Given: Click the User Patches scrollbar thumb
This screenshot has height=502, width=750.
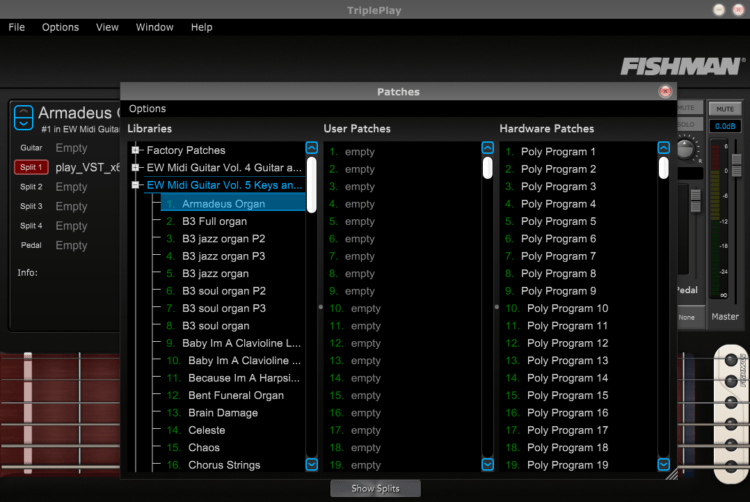Looking at the screenshot, I should click(x=487, y=168).
